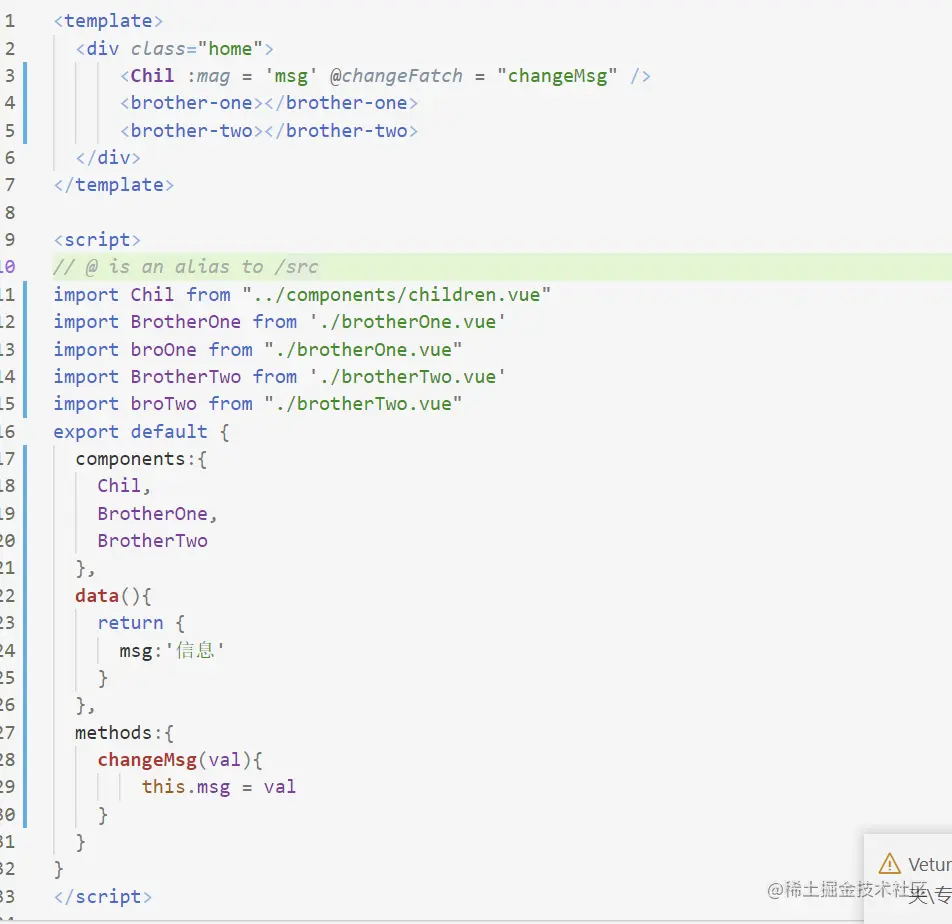Click the @changeFatch event listener
This screenshot has height=924, width=952.
(x=396, y=76)
